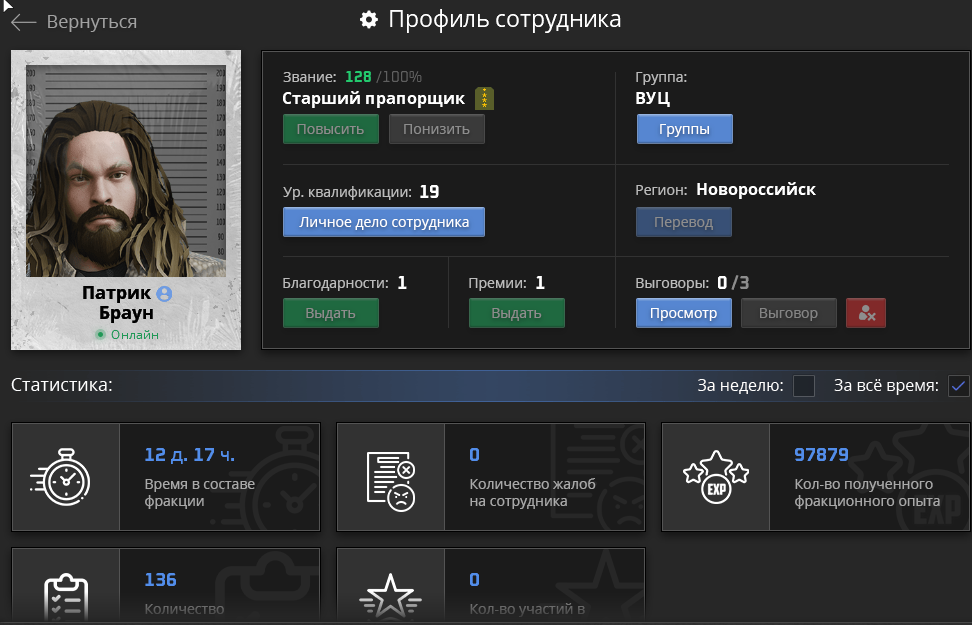Click the back arrow icon
Image resolution: width=972 pixels, height=625 pixels.
(x=24, y=22)
